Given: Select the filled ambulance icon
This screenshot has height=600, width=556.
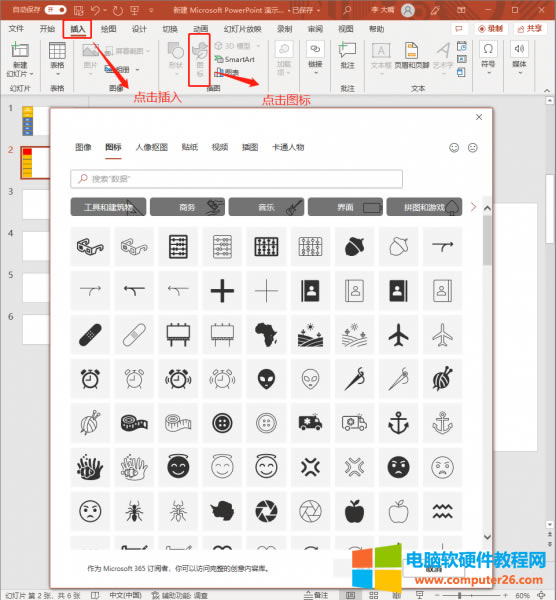Looking at the screenshot, I should (310, 423).
